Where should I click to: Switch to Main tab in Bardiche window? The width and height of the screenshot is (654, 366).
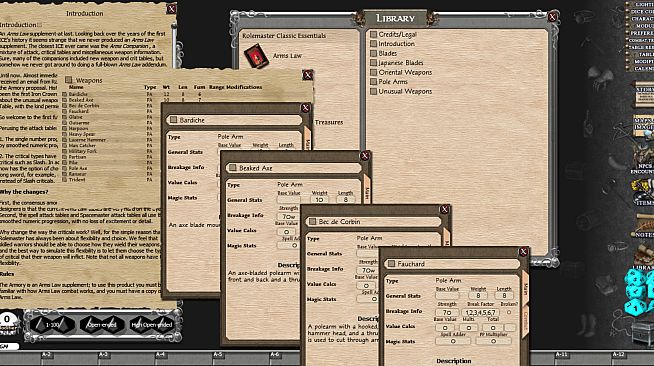[307, 139]
